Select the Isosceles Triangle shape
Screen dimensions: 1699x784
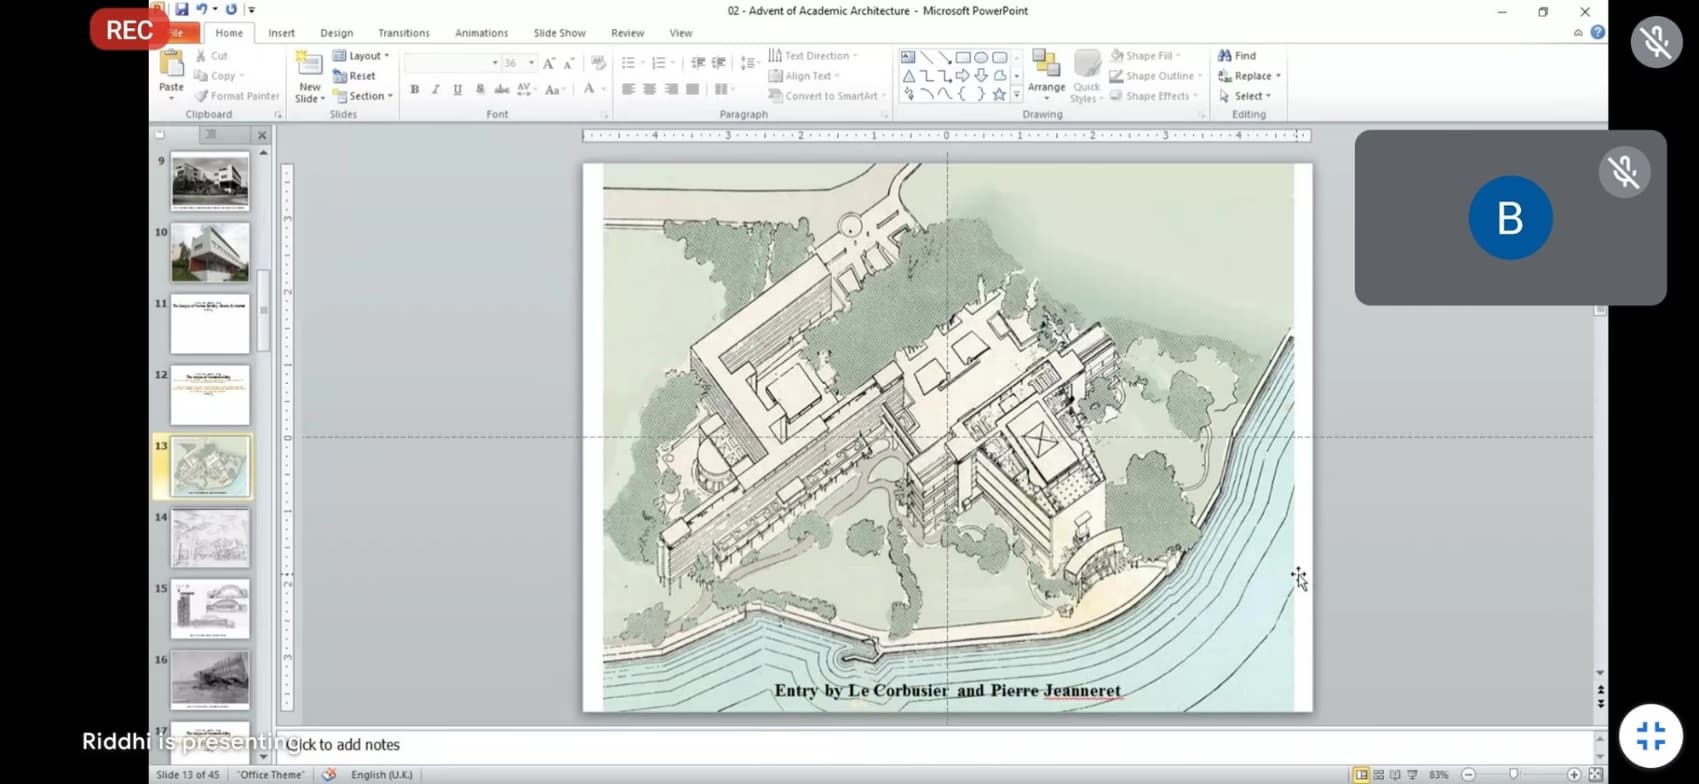click(x=908, y=76)
